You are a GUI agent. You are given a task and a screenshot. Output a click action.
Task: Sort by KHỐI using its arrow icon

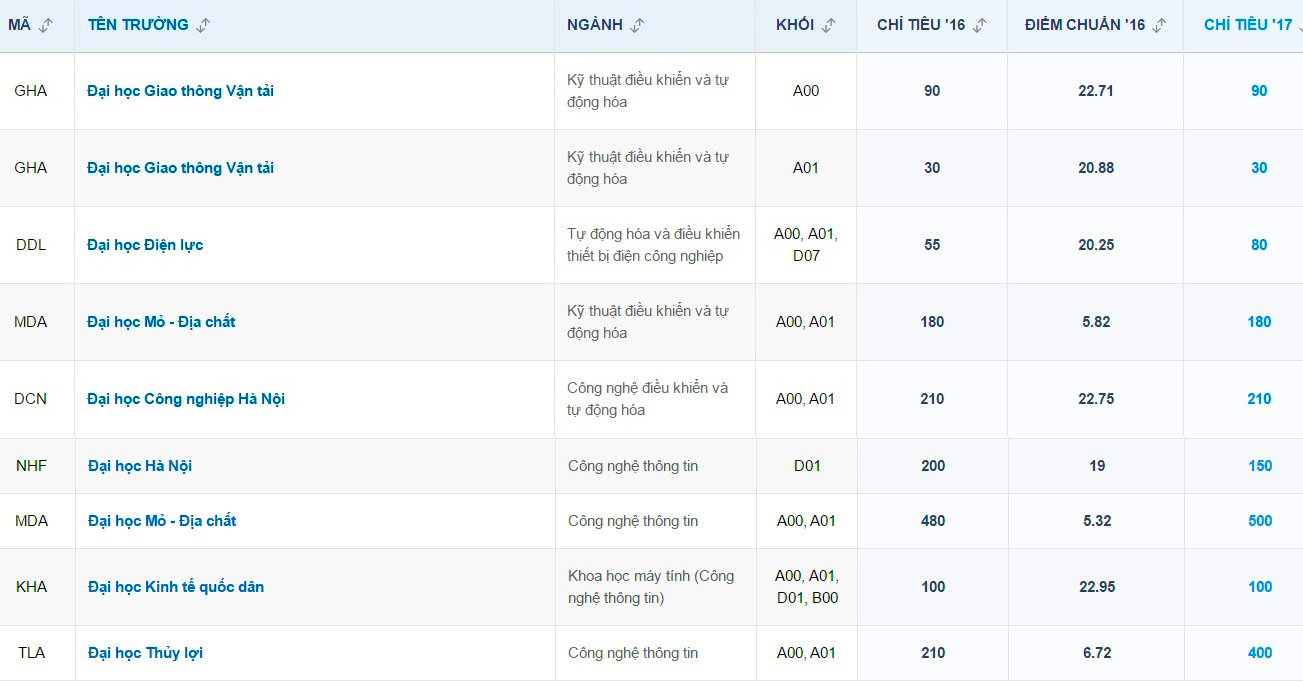(828, 26)
